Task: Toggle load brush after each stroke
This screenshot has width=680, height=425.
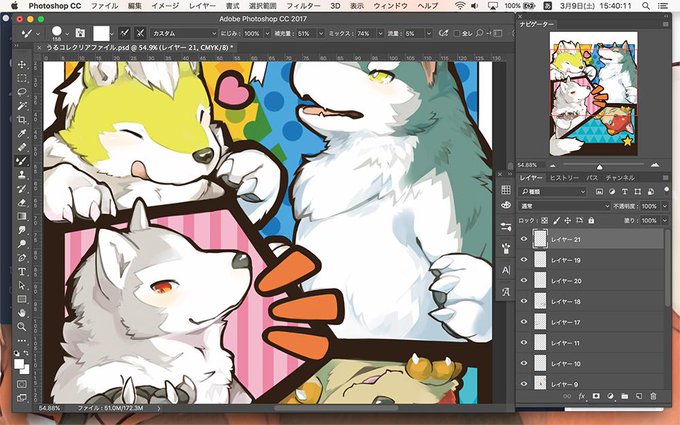Action: (x=124, y=33)
